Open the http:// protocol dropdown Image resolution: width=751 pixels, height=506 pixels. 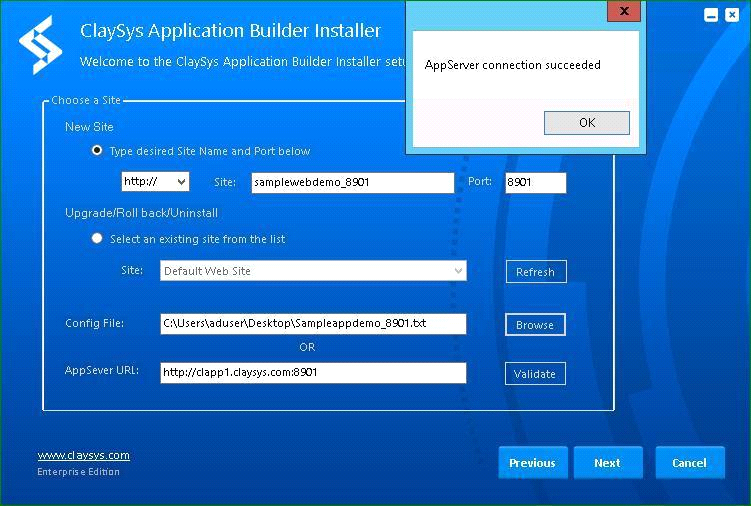coord(155,182)
